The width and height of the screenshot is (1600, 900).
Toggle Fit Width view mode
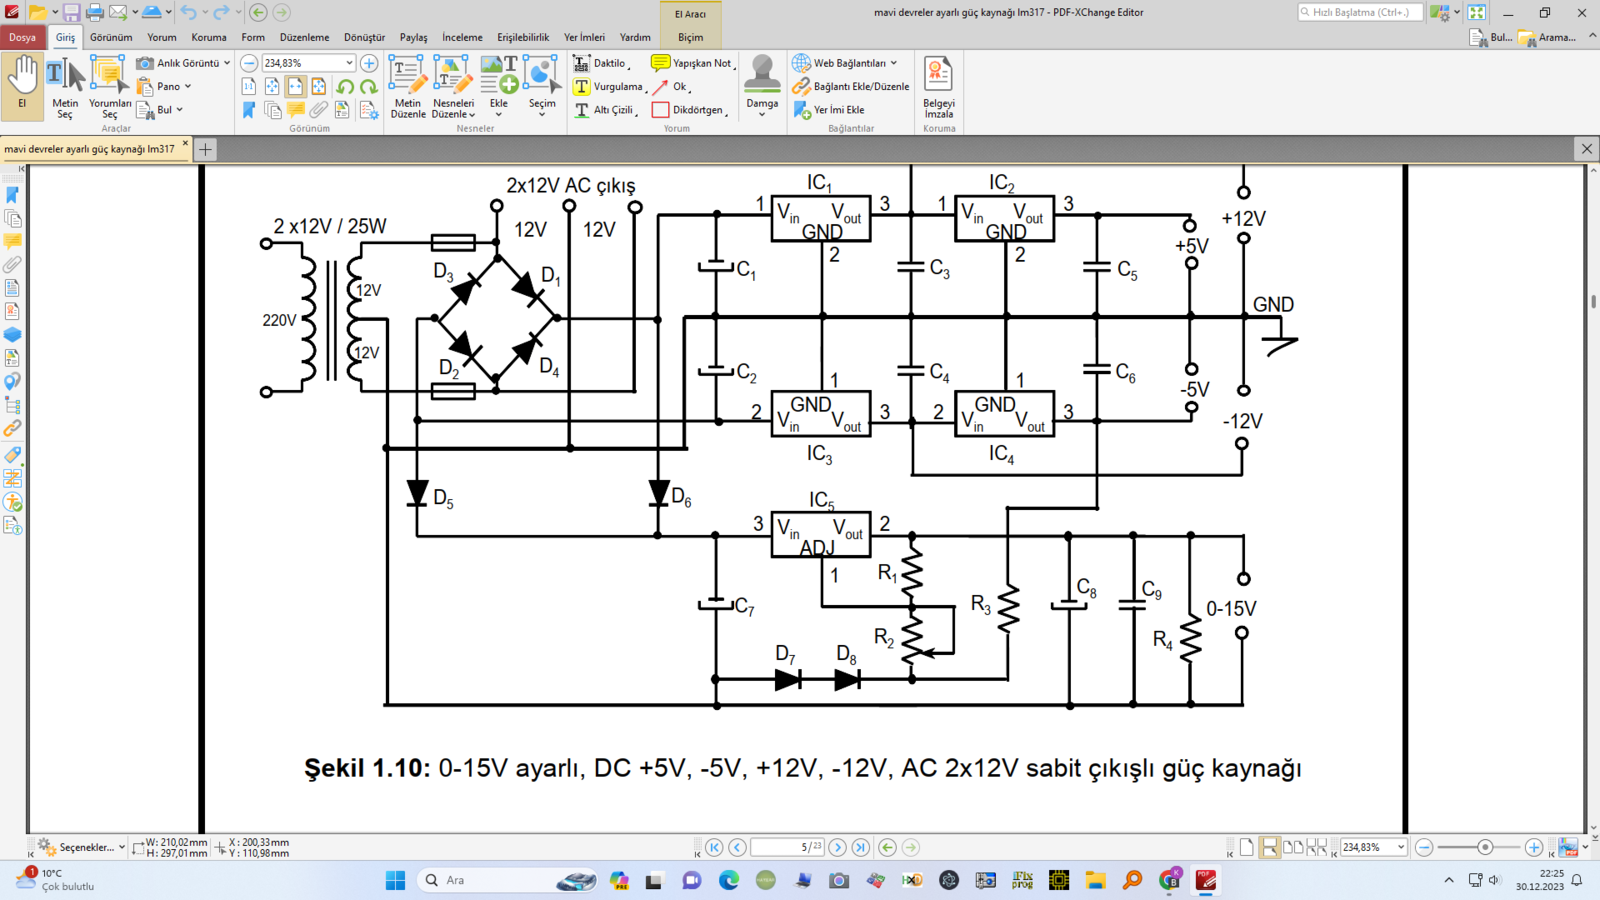(296, 87)
